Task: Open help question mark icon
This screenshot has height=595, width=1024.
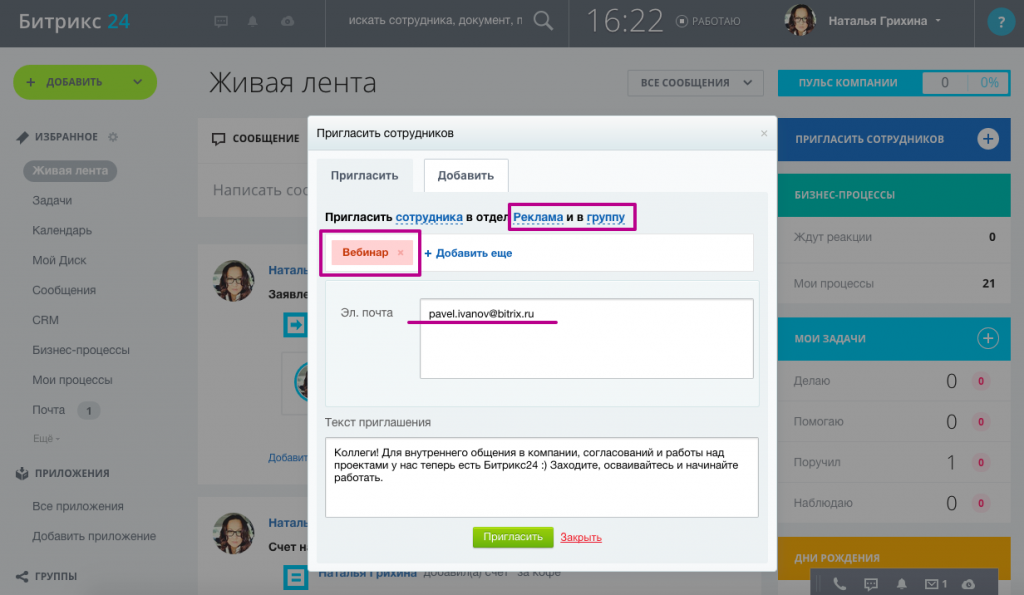Action: tap(998, 22)
